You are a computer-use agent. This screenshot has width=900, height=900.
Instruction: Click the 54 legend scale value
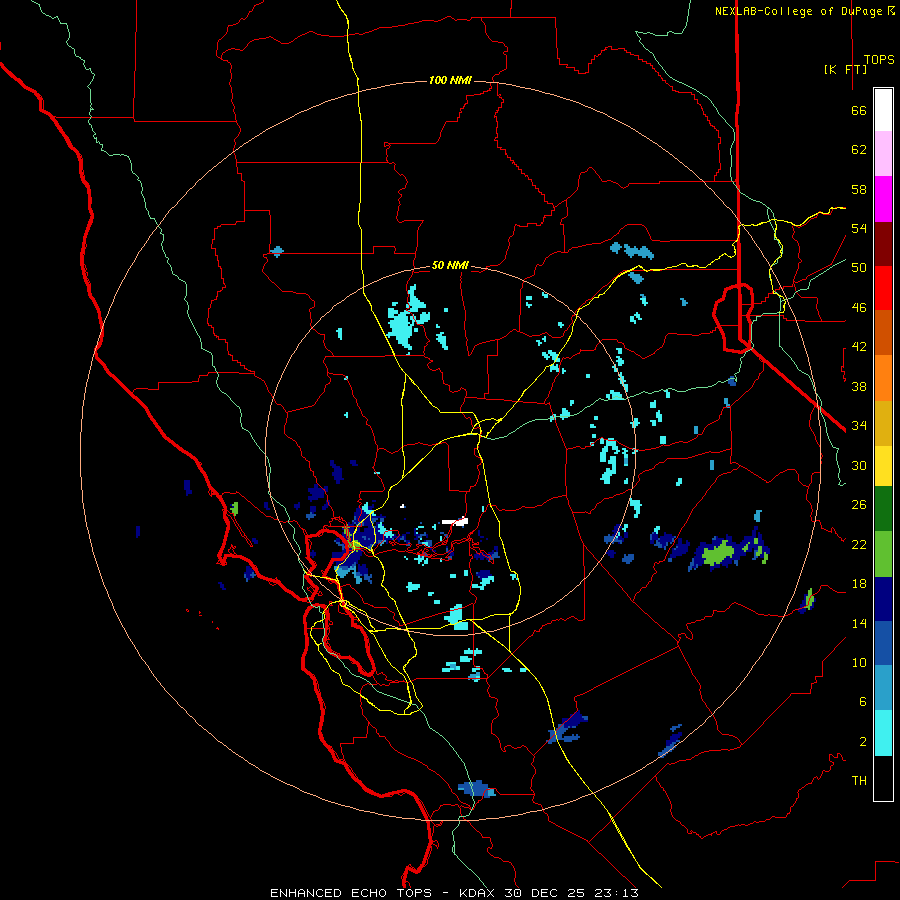(859, 228)
